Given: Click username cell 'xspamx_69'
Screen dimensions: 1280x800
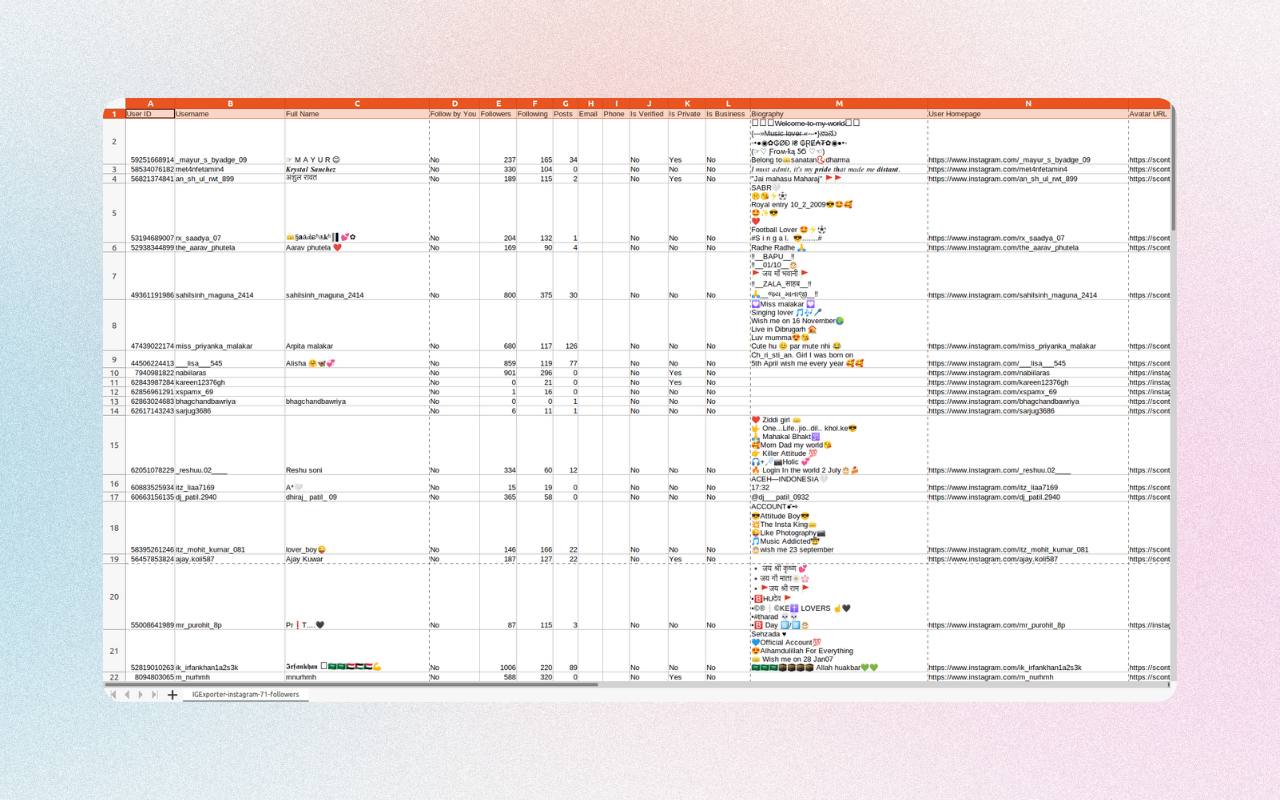Looking at the screenshot, I should [230, 392].
